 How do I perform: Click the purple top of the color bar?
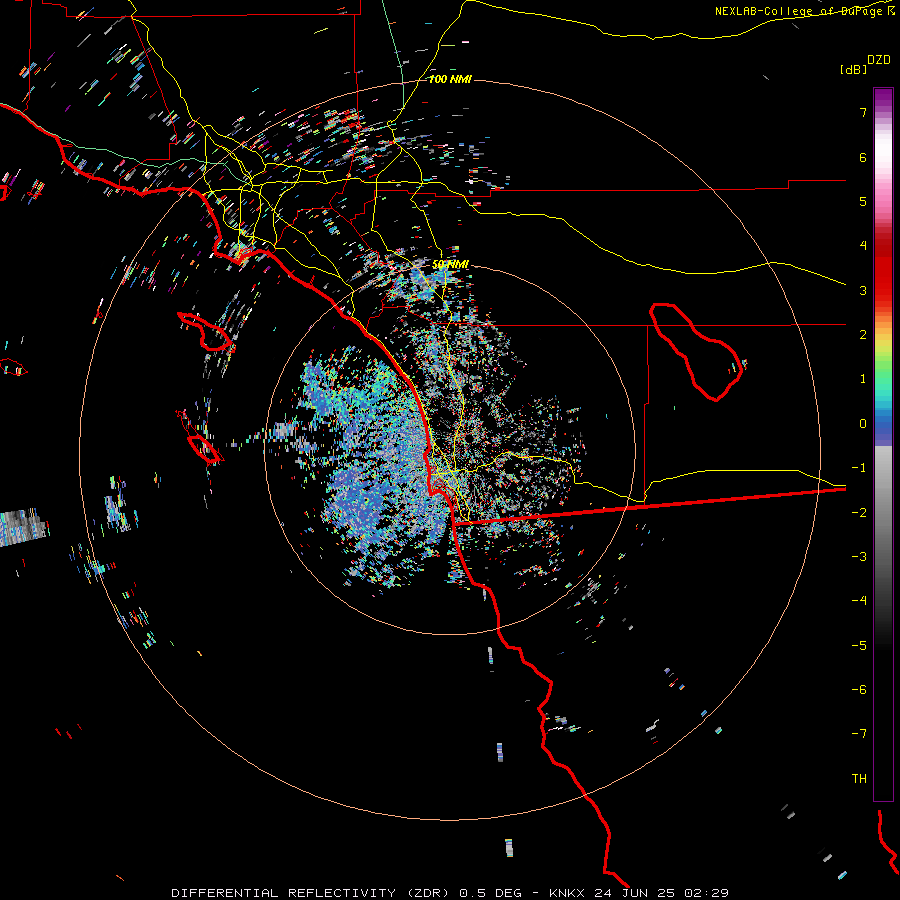coord(883,98)
